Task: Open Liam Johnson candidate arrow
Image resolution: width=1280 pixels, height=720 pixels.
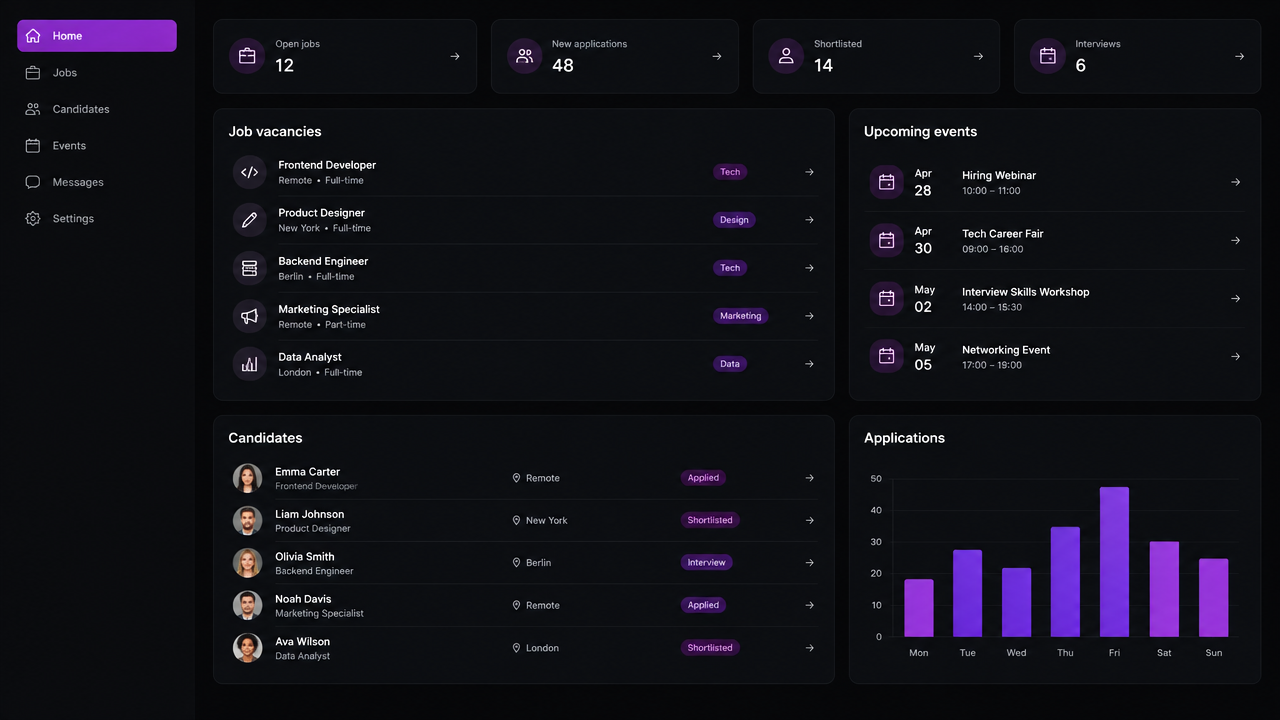Action: [x=810, y=520]
